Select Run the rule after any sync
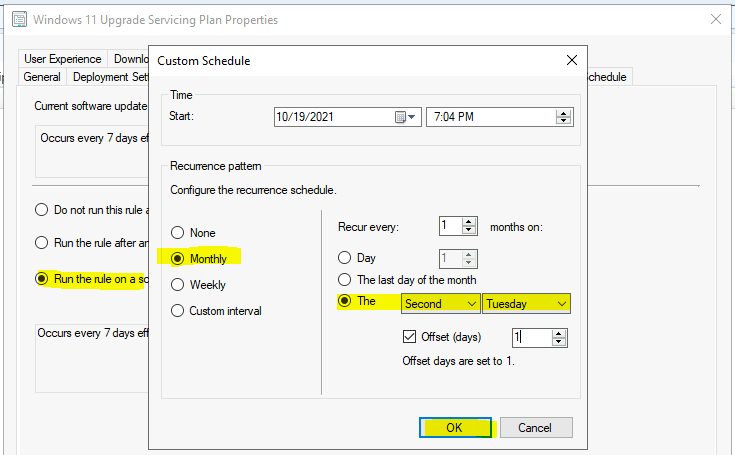 92,242
